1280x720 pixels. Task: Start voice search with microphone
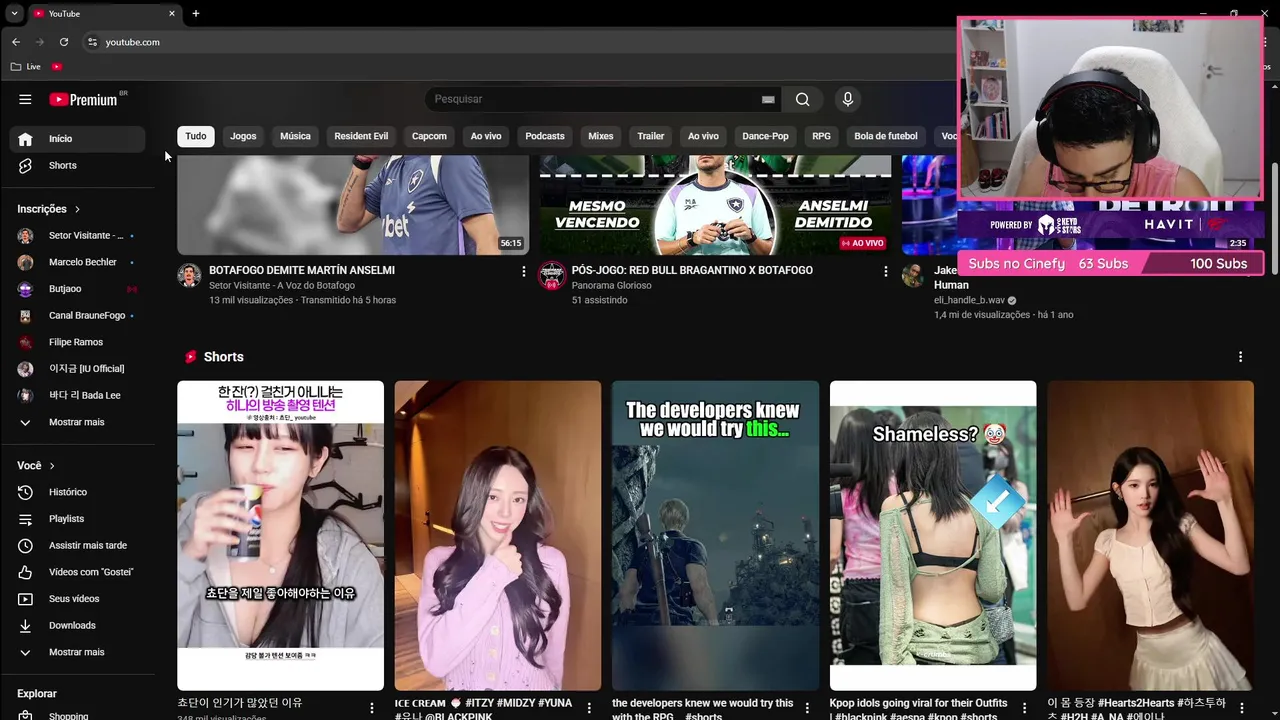(x=848, y=99)
